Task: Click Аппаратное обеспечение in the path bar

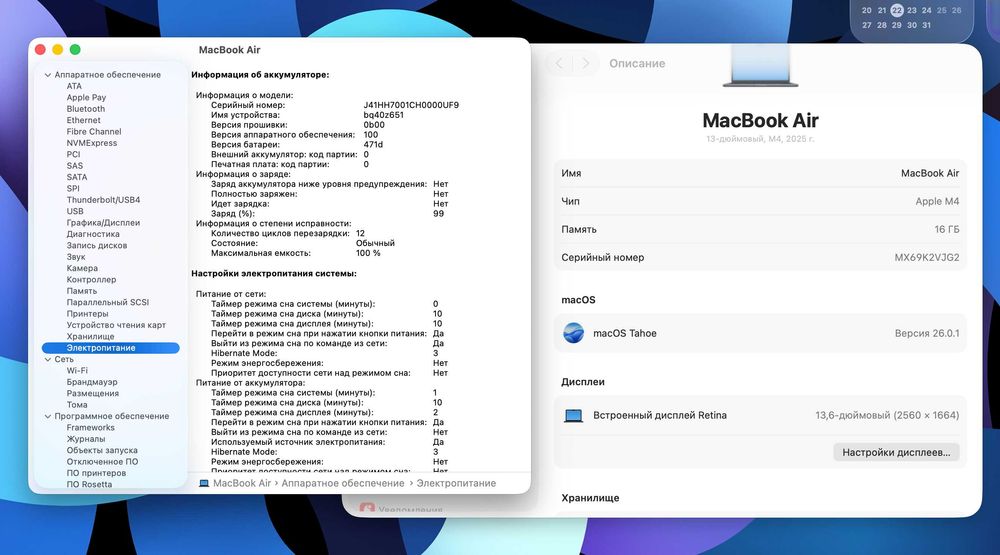Action: tap(342, 484)
